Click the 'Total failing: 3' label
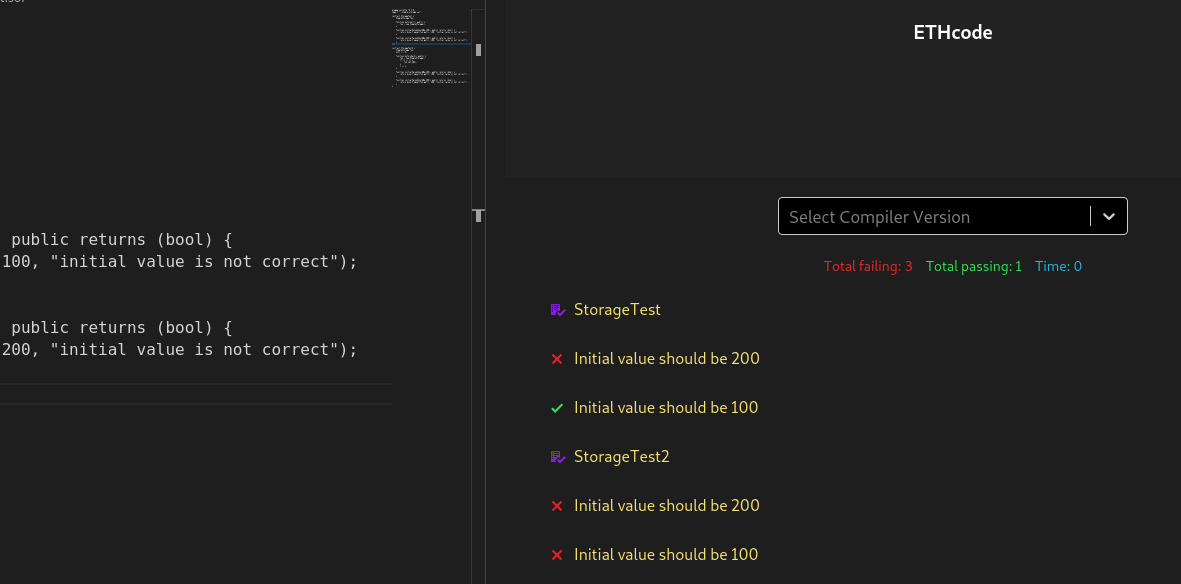 coord(867,266)
